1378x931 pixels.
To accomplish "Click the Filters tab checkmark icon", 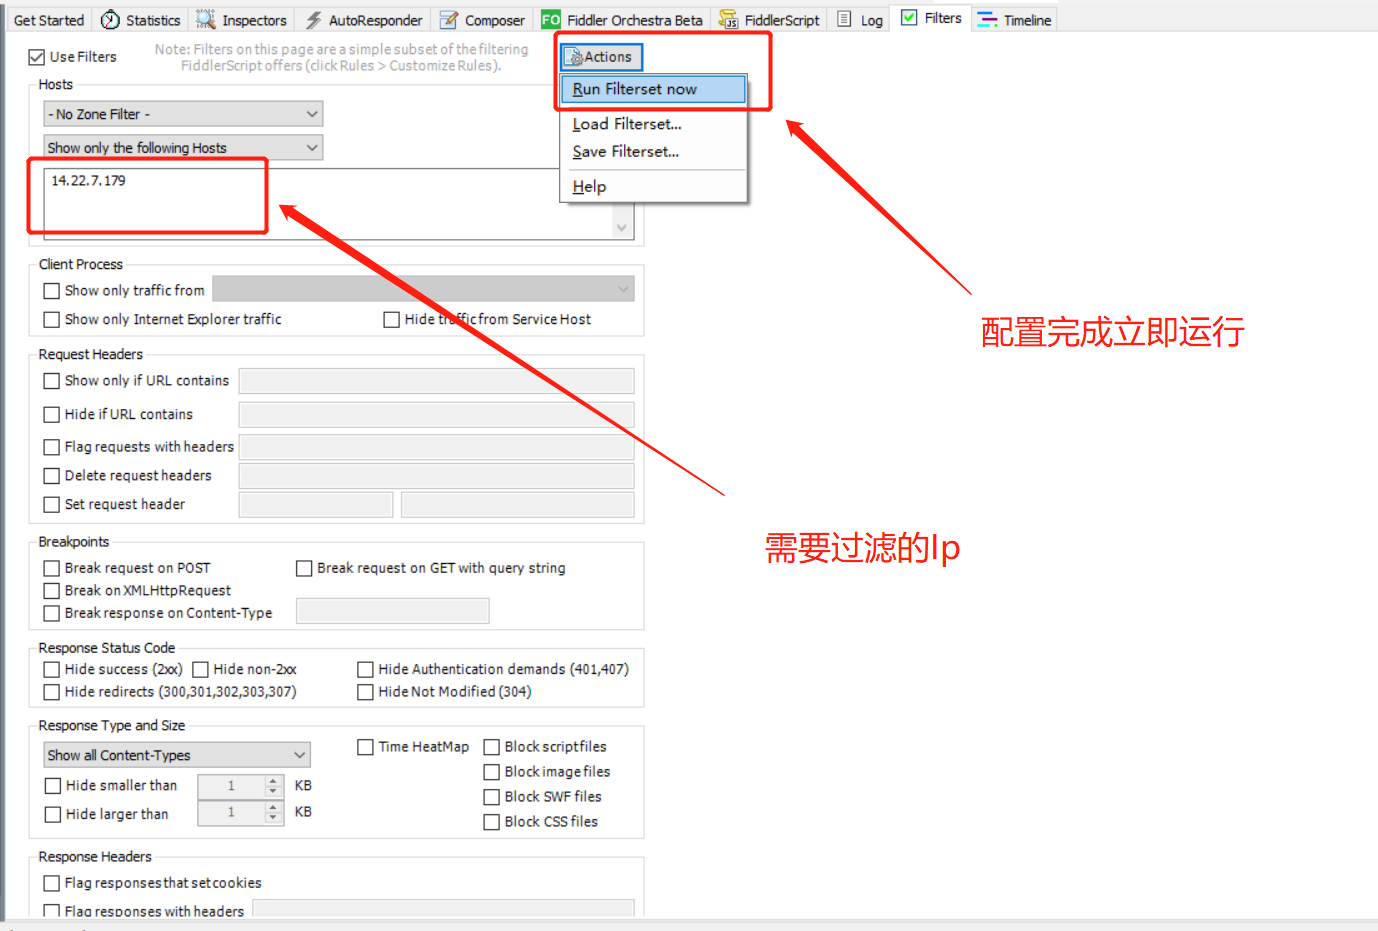I will 909,17.
